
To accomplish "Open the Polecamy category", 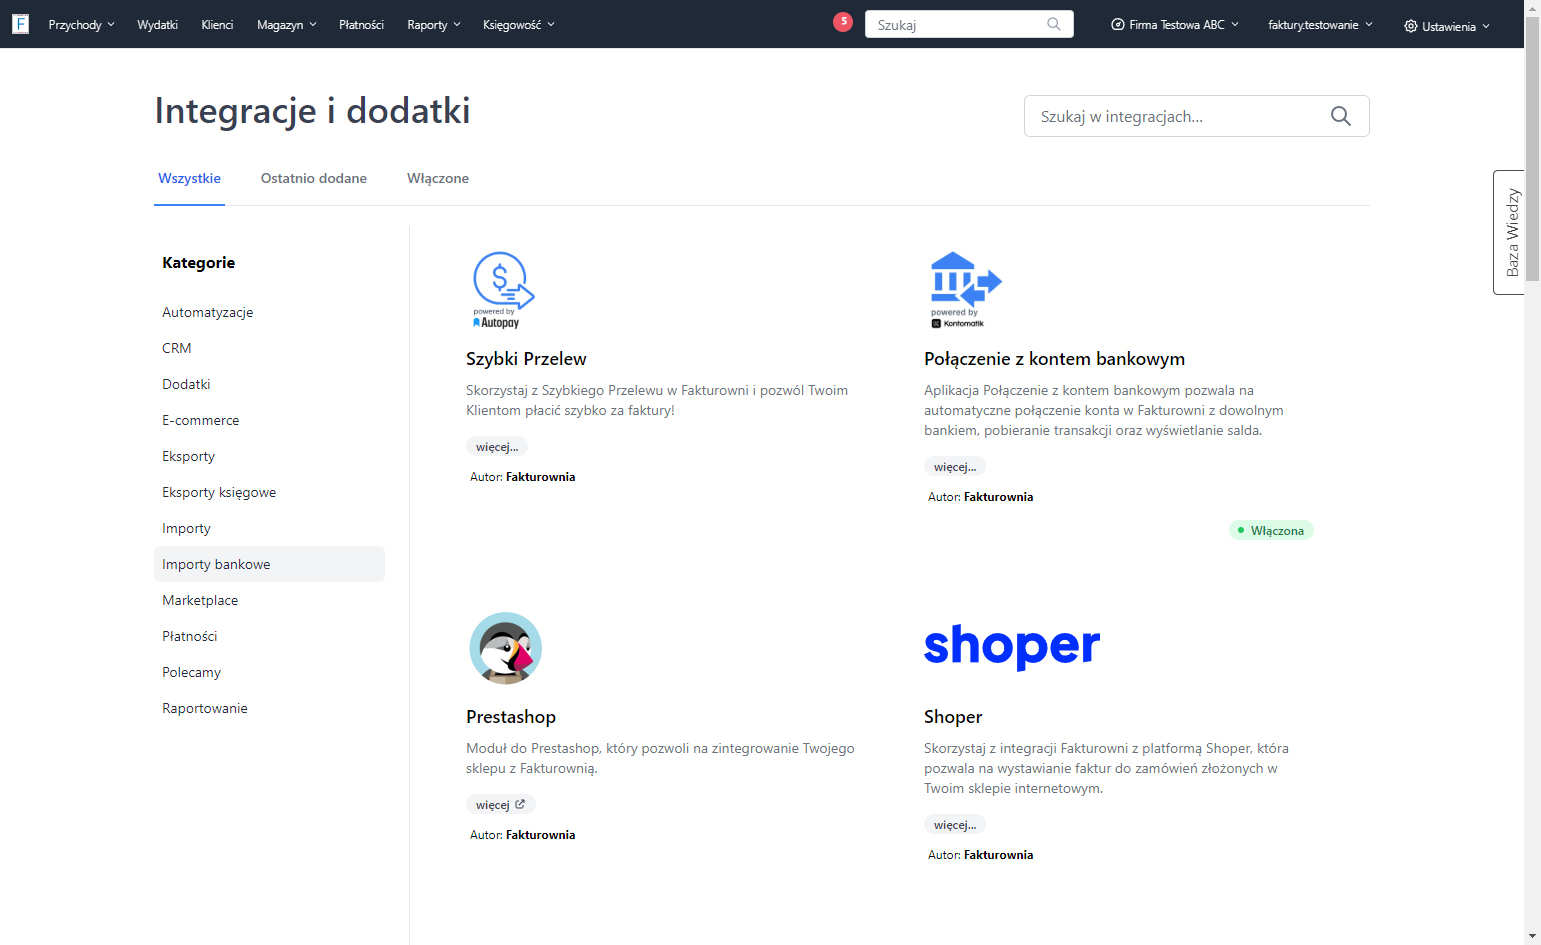I will coord(192,672).
